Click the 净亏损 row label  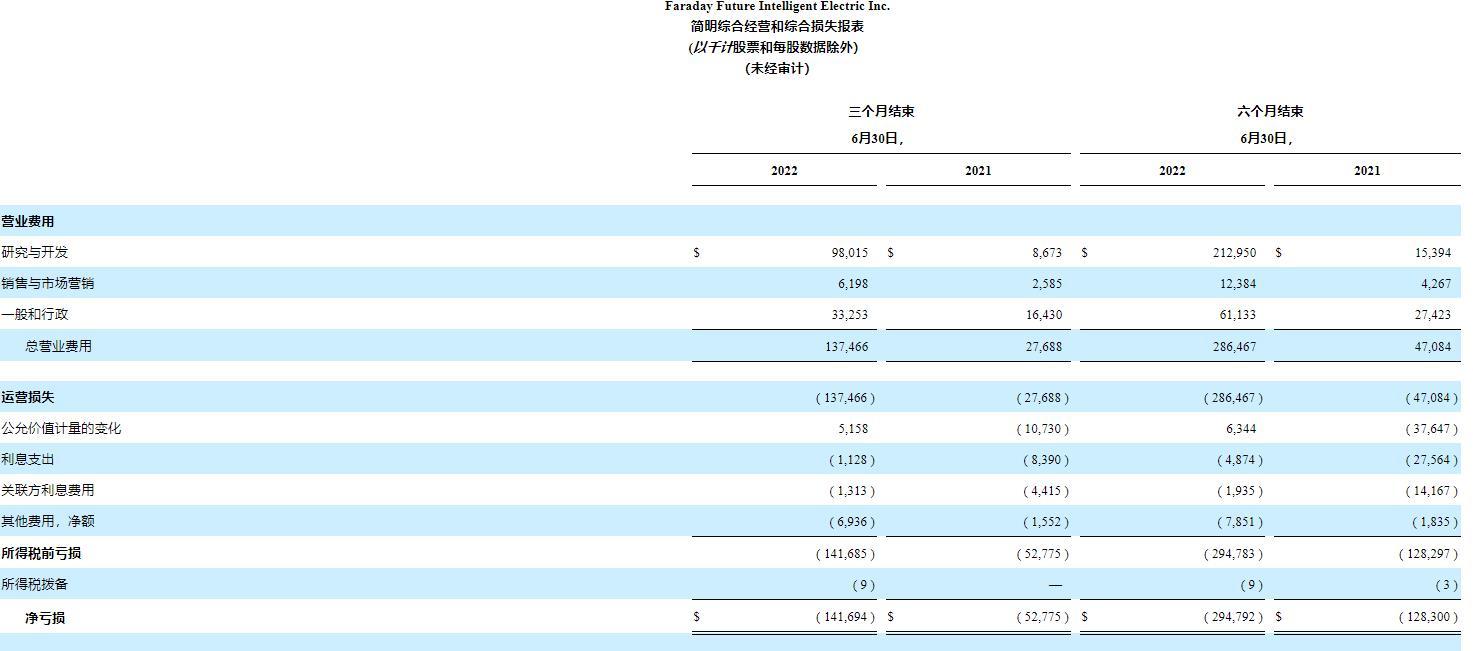46,619
